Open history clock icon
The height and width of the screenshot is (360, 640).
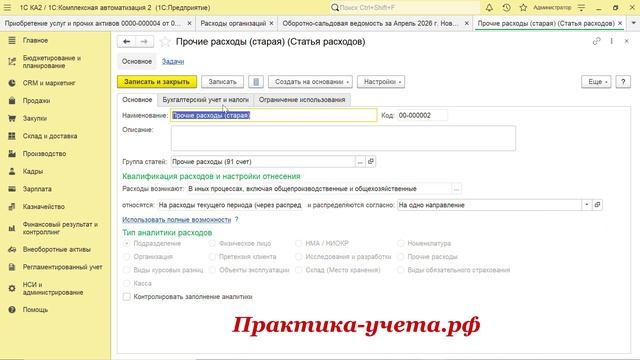point(506,7)
